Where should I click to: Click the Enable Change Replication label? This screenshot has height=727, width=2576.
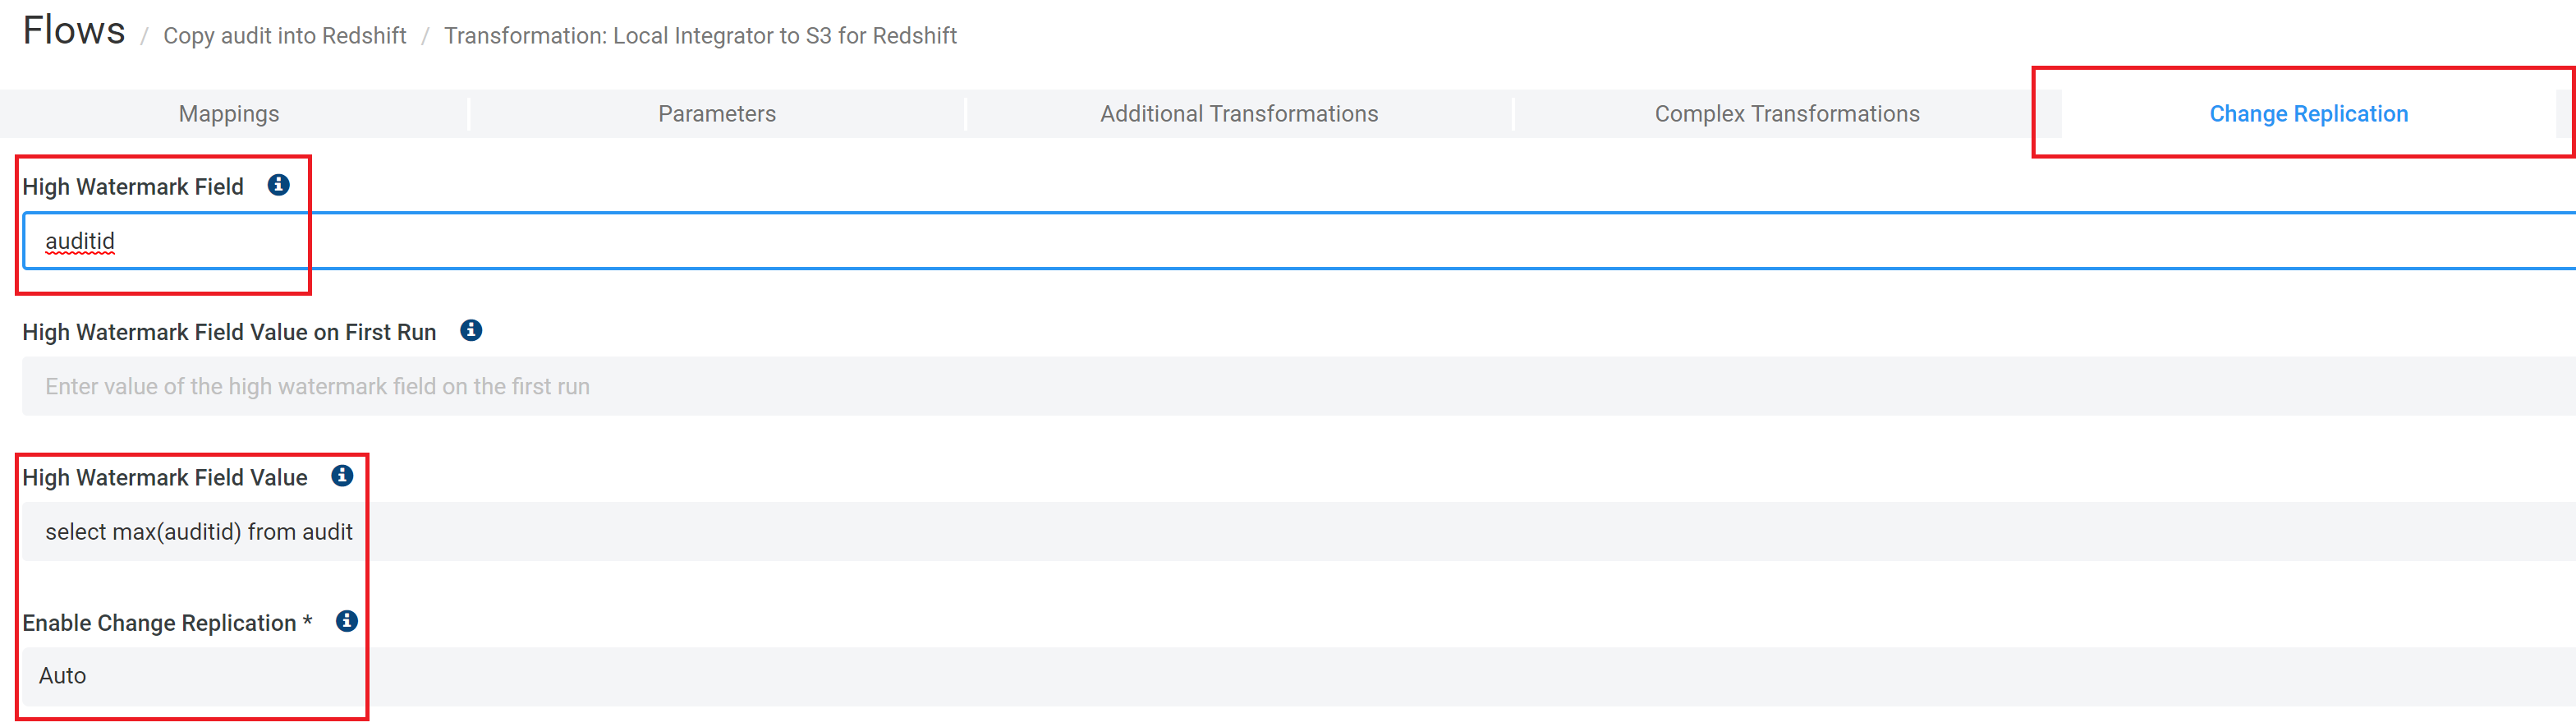tap(160, 623)
